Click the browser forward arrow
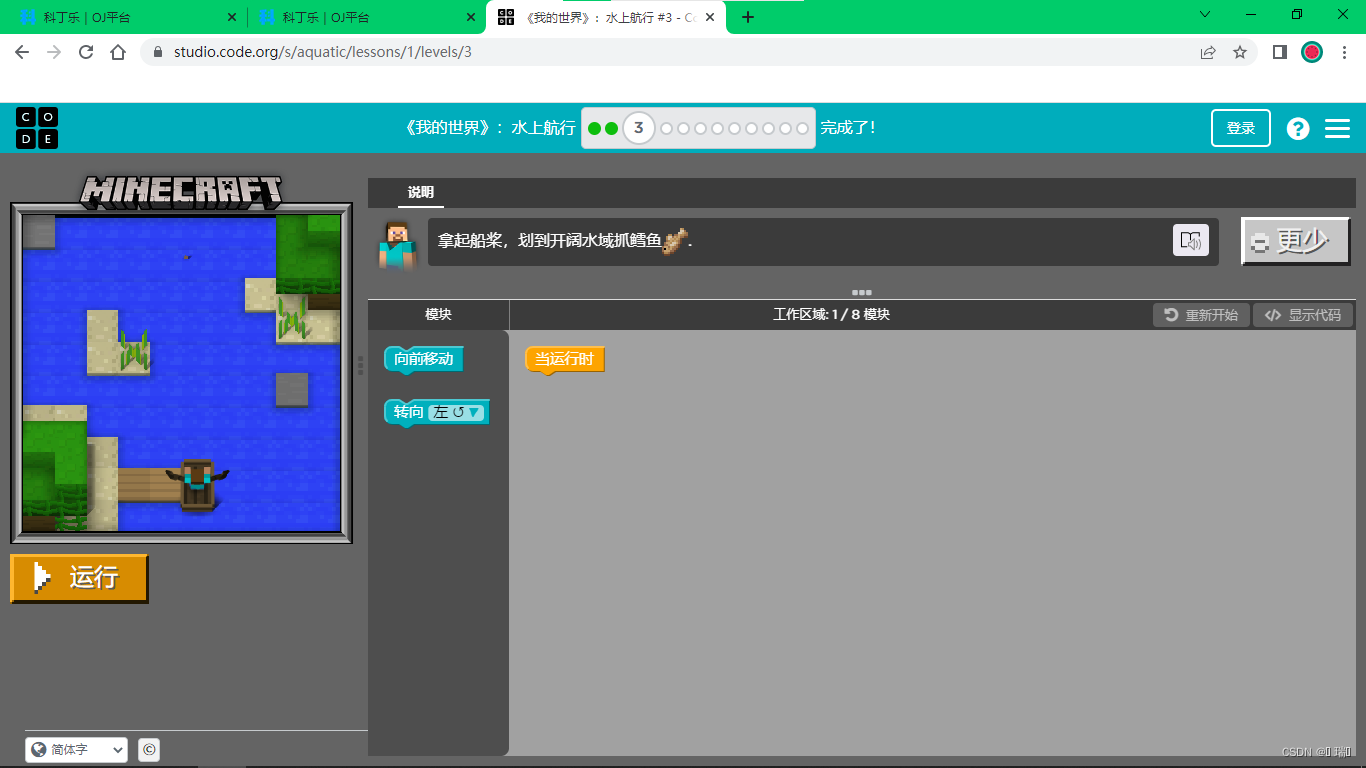 pyautogui.click(x=54, y=52)
